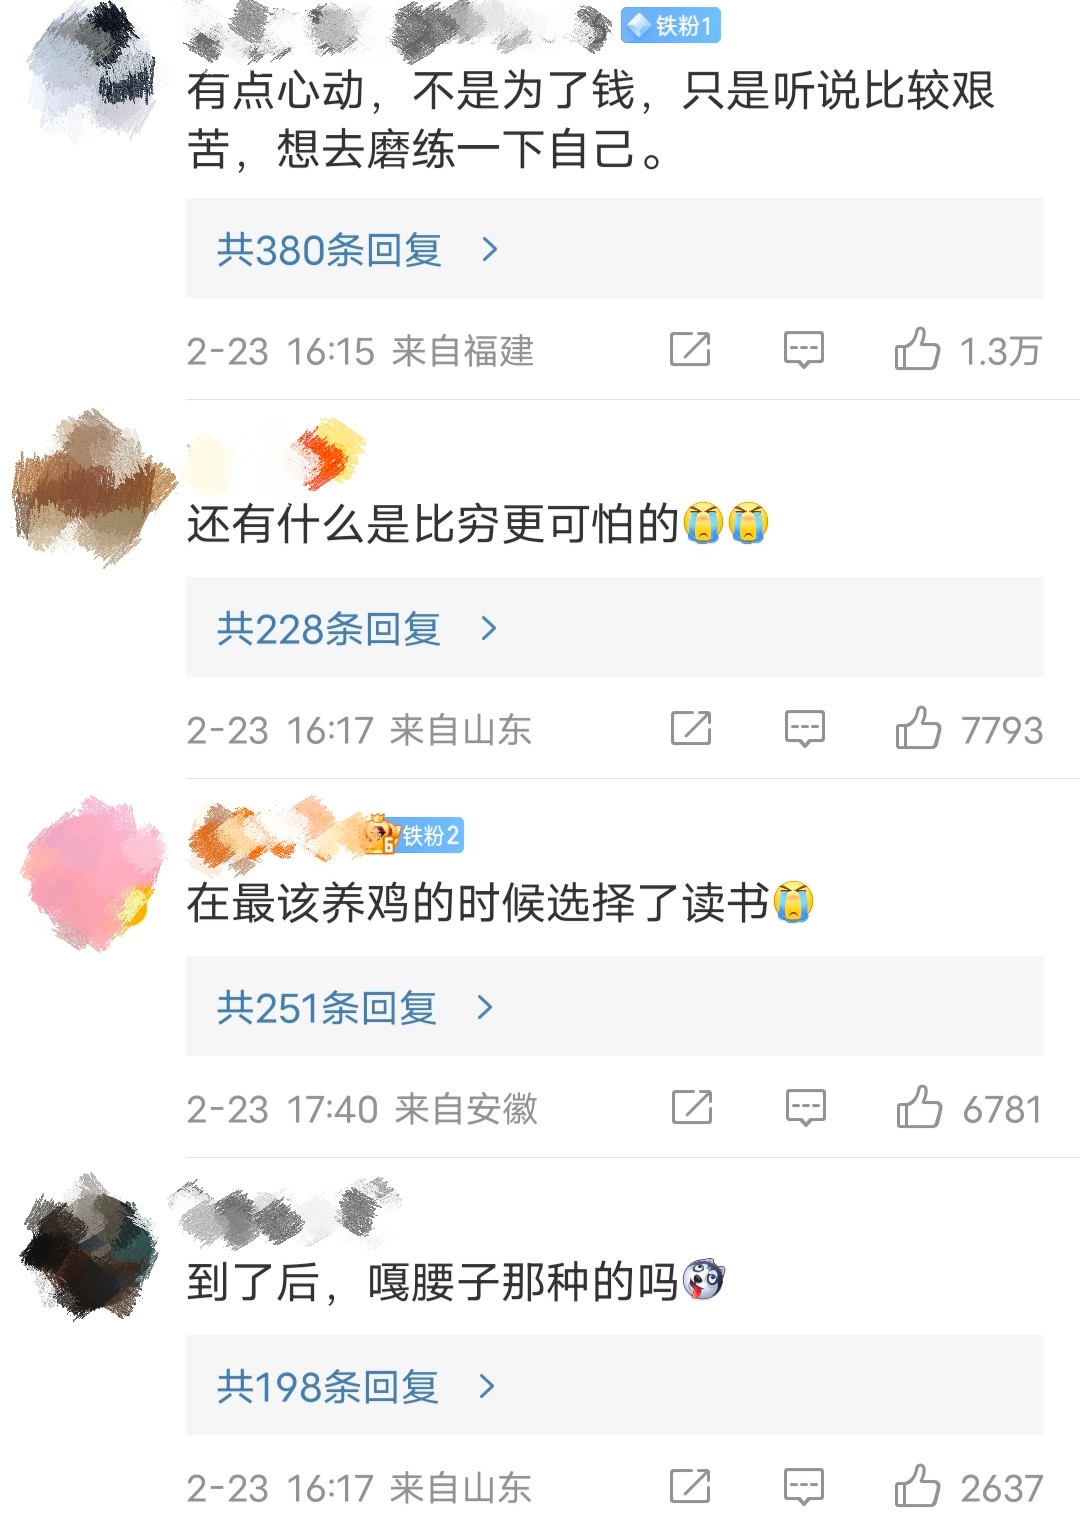
Task: Open the 共198条回复 reply thread
Action: click(615, 1385)
